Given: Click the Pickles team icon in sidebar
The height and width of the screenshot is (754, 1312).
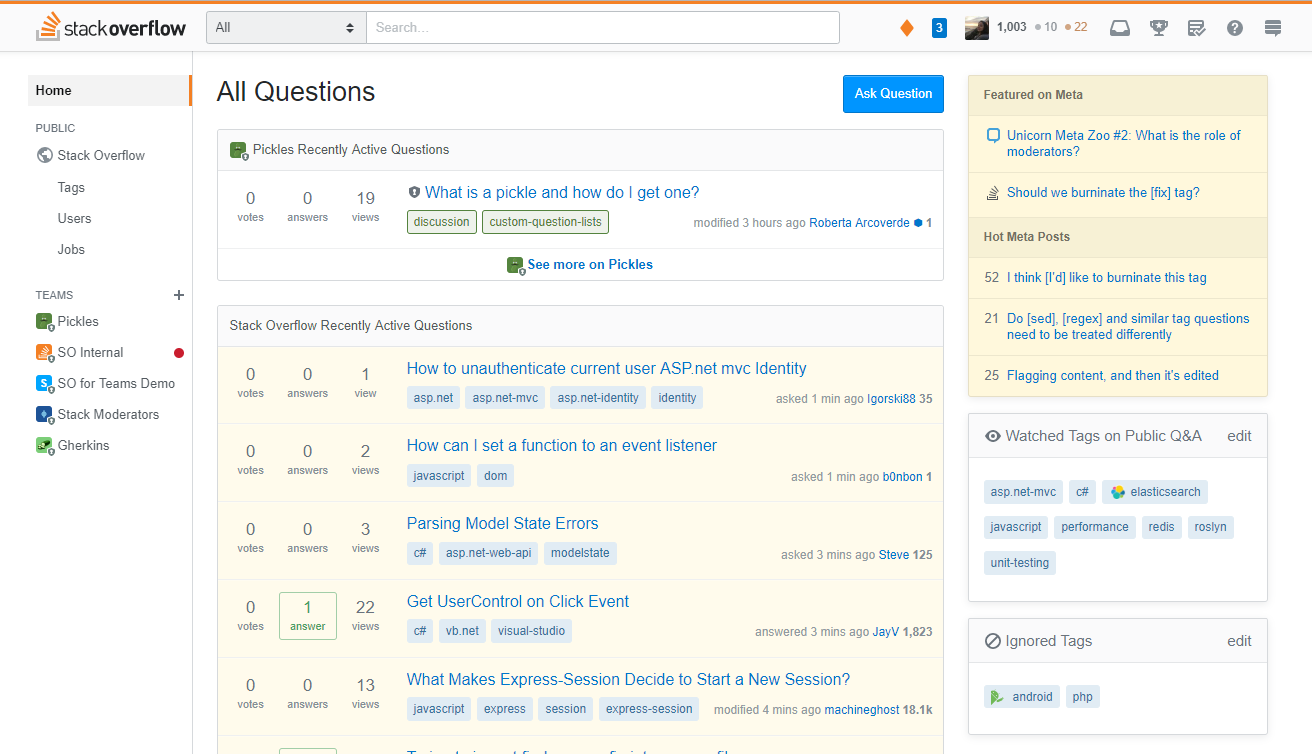Looking at the screenshot, I should coord(44,321).
